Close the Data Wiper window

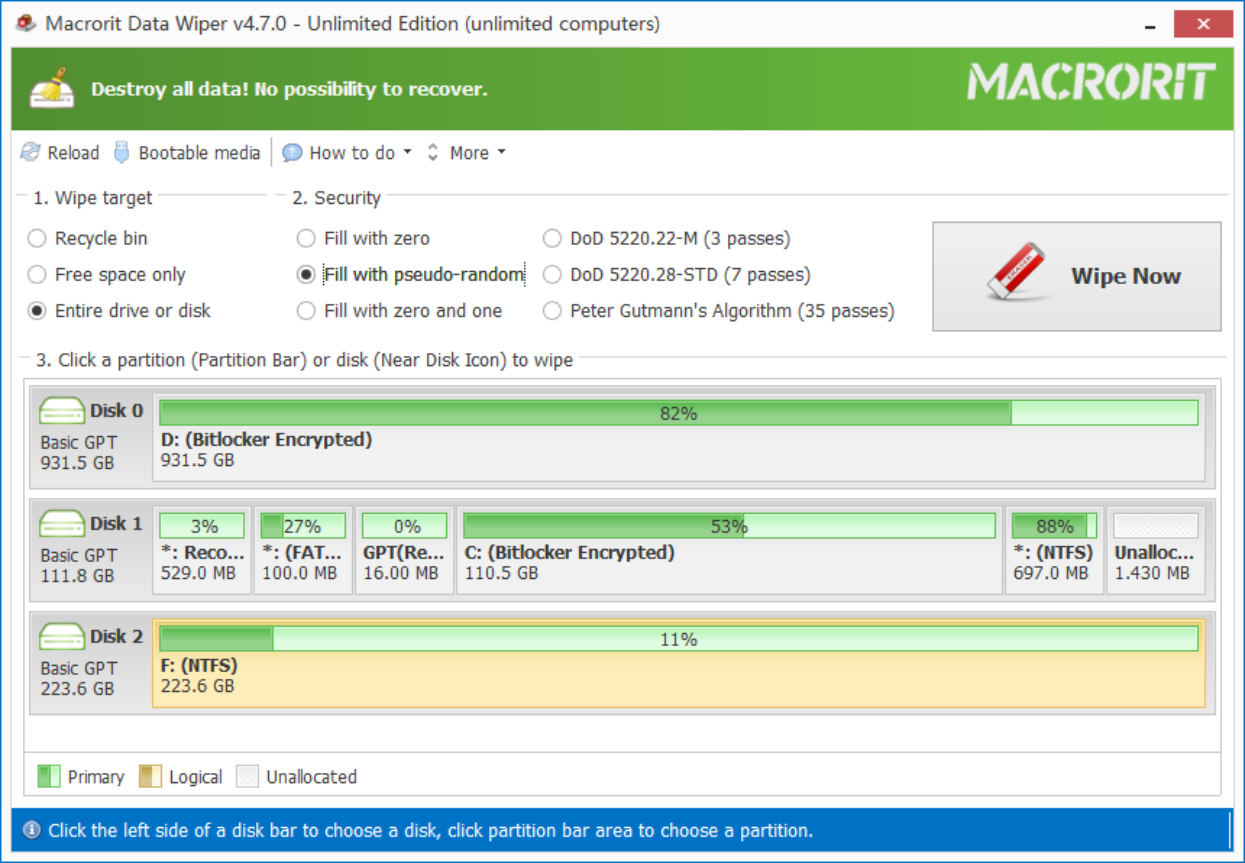(x=1203, y=23)
